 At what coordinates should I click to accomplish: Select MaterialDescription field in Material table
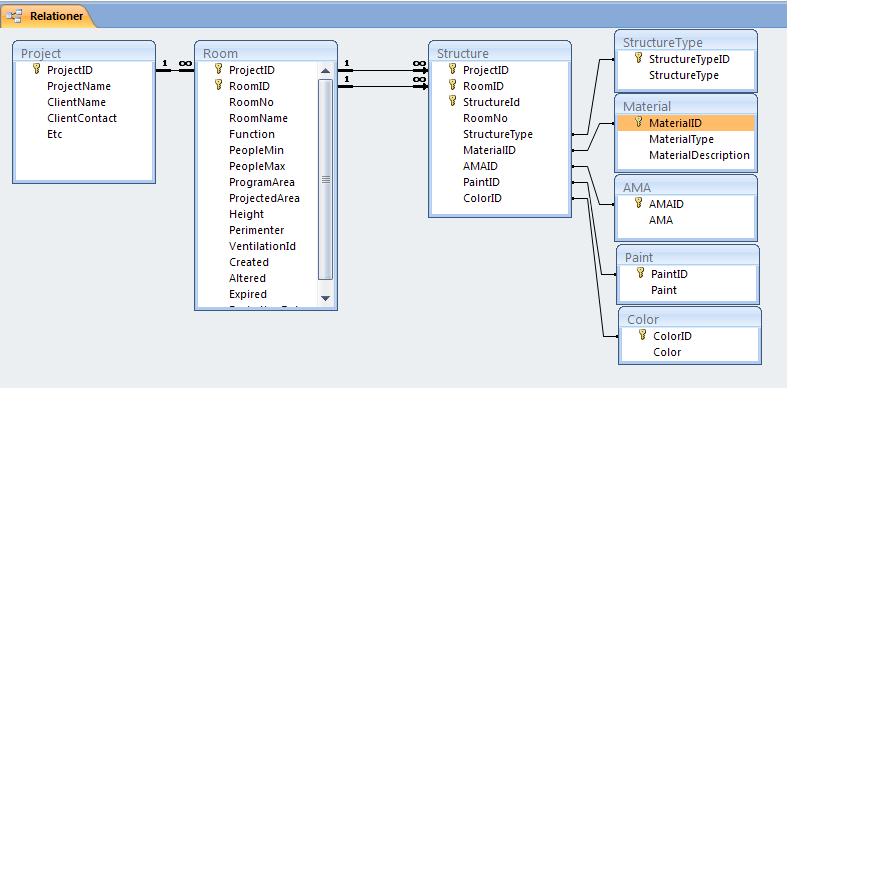[x=699, y=155]
